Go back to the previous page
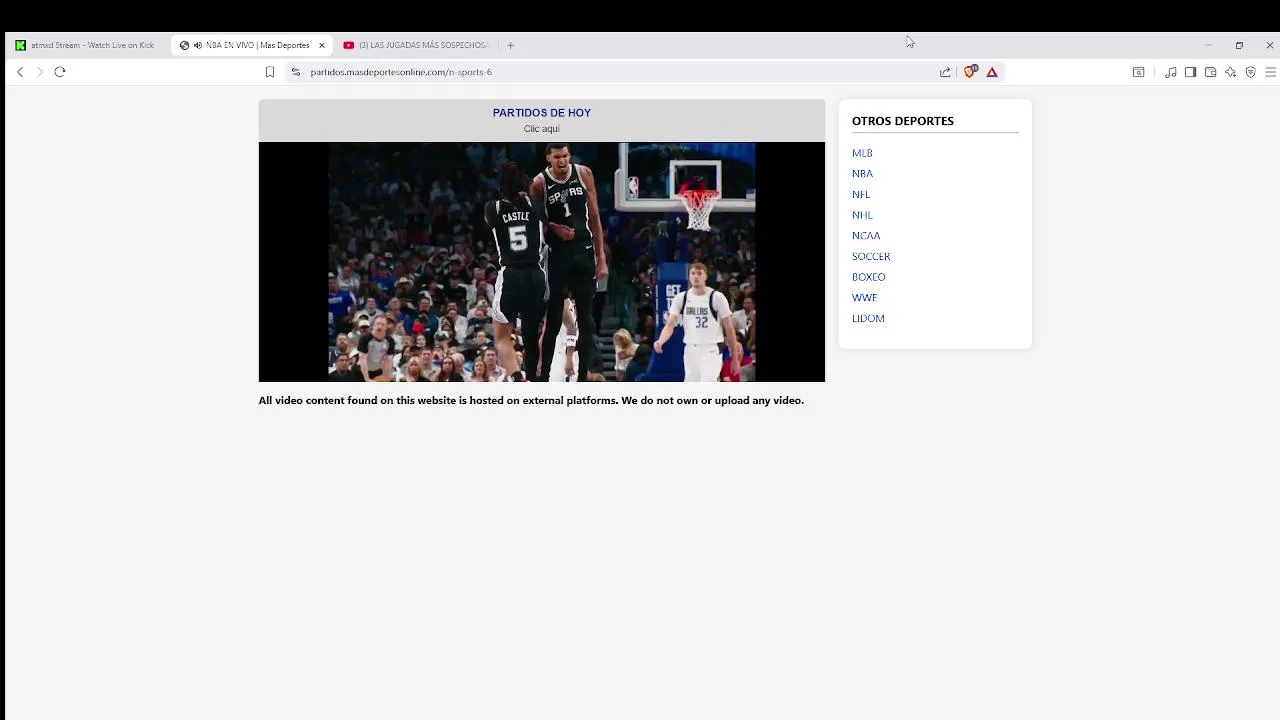This screenshot has width=1280, height=720. click(20, 72)
